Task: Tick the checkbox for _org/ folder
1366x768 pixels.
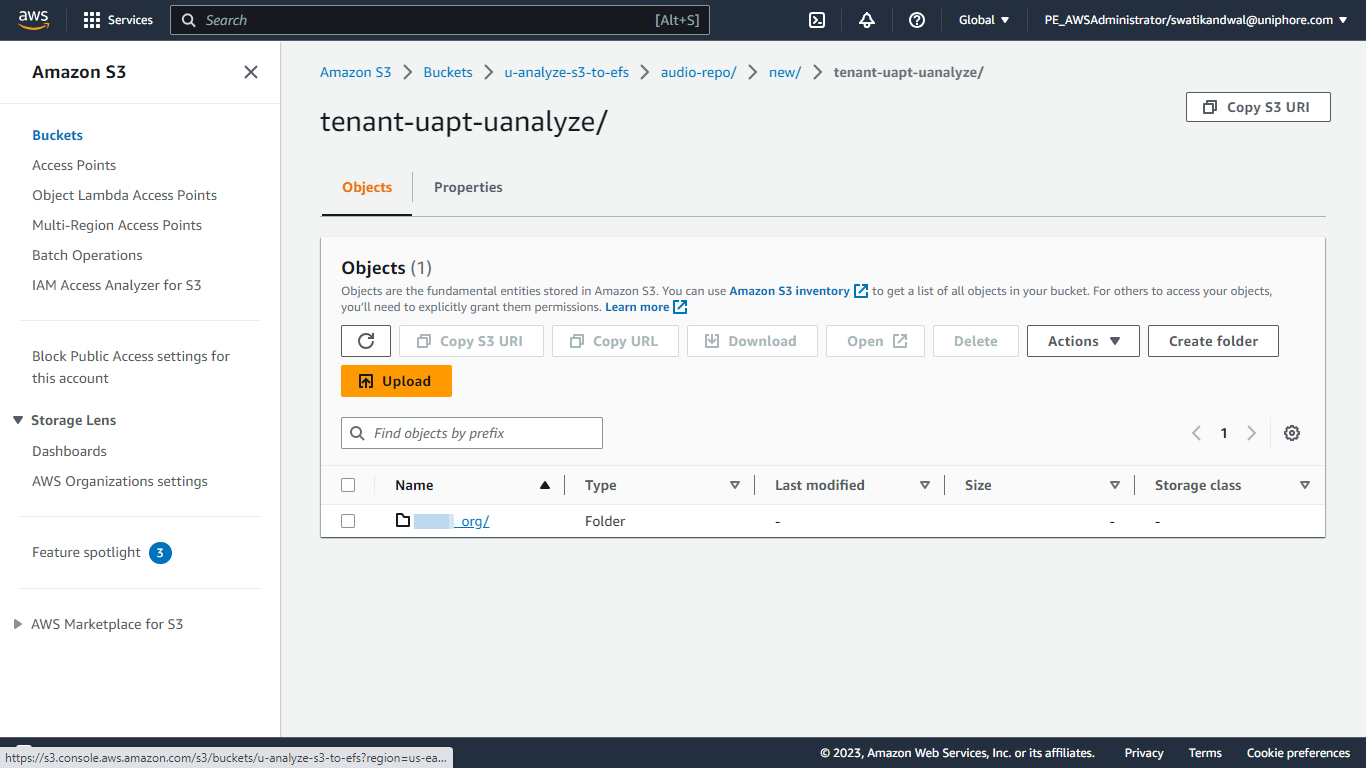Action: pyautogui.click(x=348, y=521)
